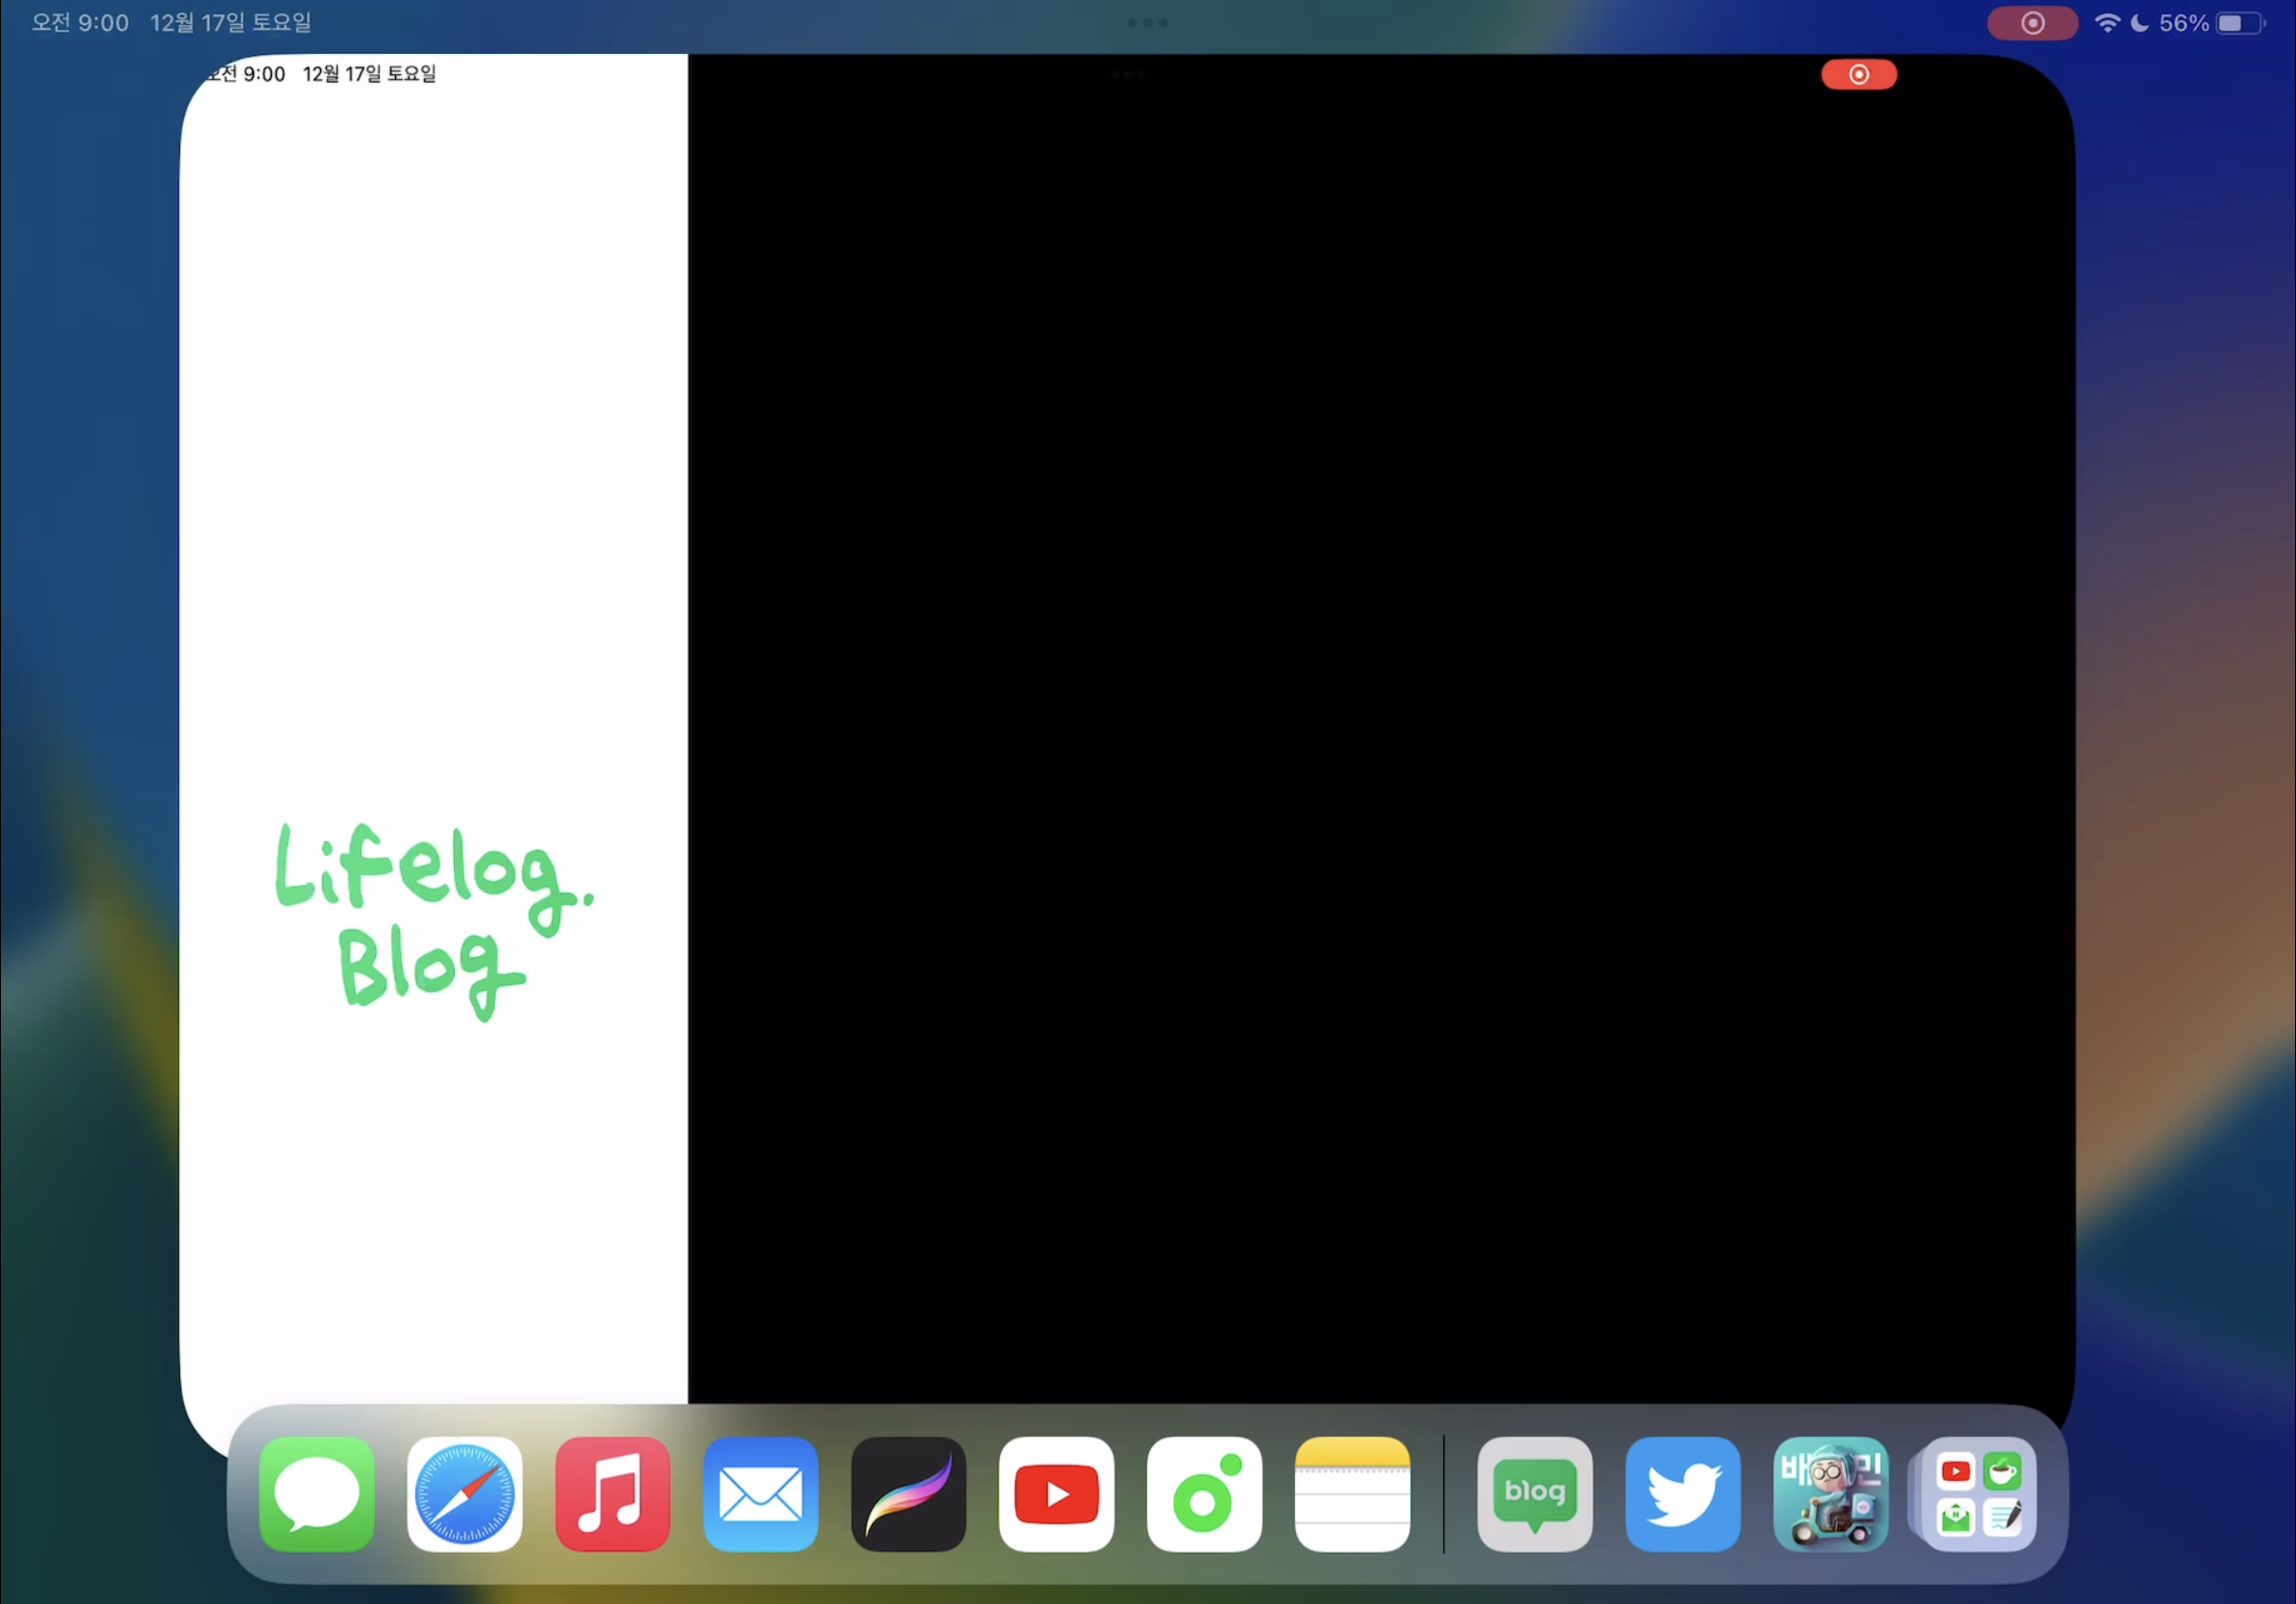Open the YouTube app in dock
Screen dimensions: 2296x1604
(x=1056, y=1494)
